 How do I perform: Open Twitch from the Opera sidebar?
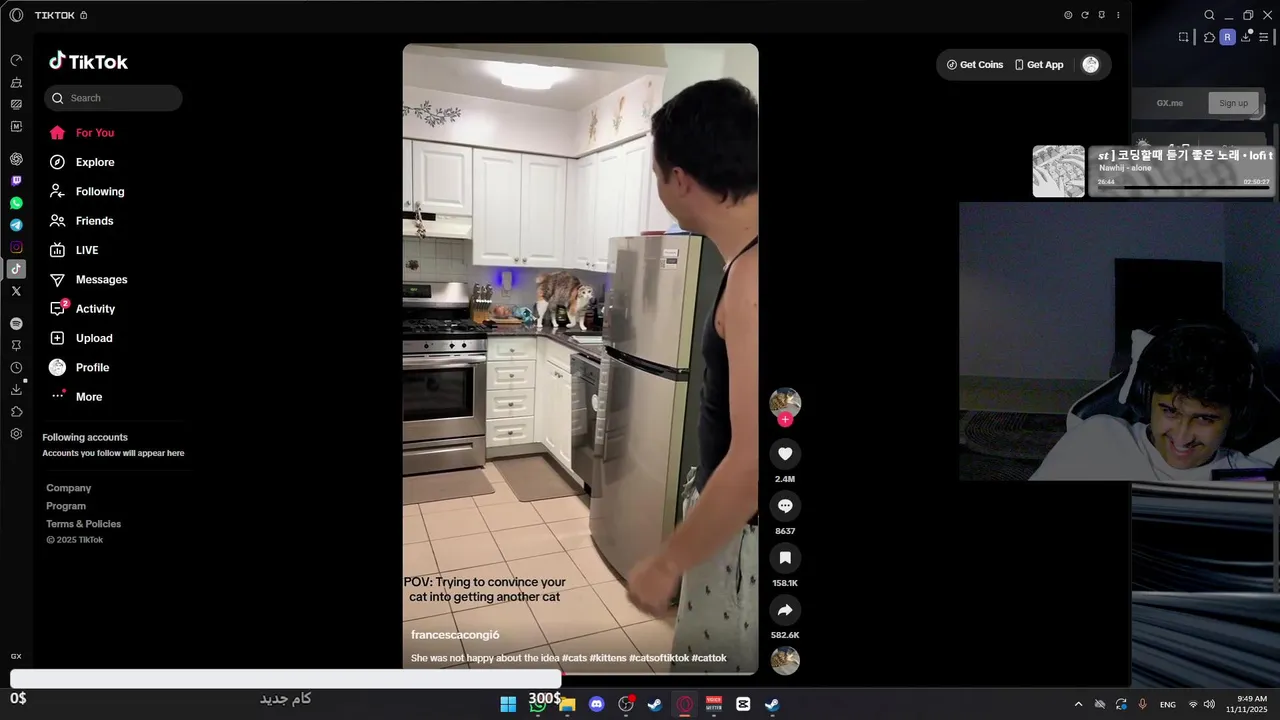[x=16, y=181]
